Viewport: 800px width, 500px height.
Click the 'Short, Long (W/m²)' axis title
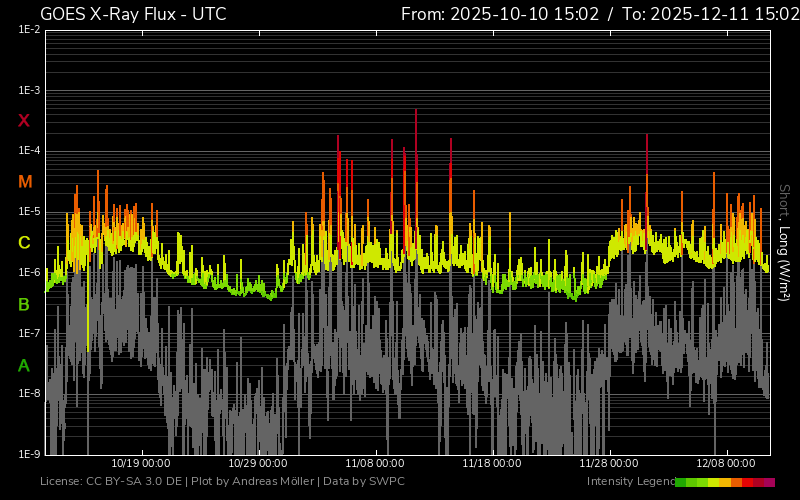coord(784,243)
